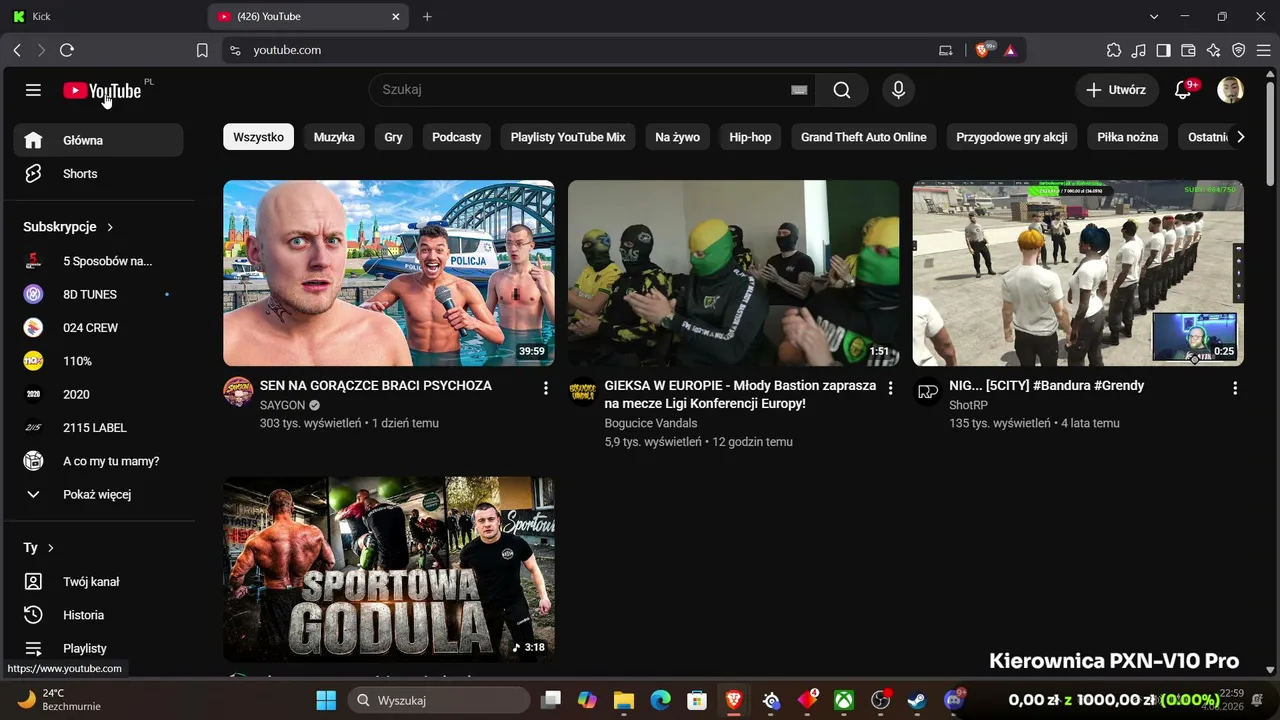Open a new browser tab
This screenshot has height=720, width=1280.
pyautogui.click(x=427, y=17)
